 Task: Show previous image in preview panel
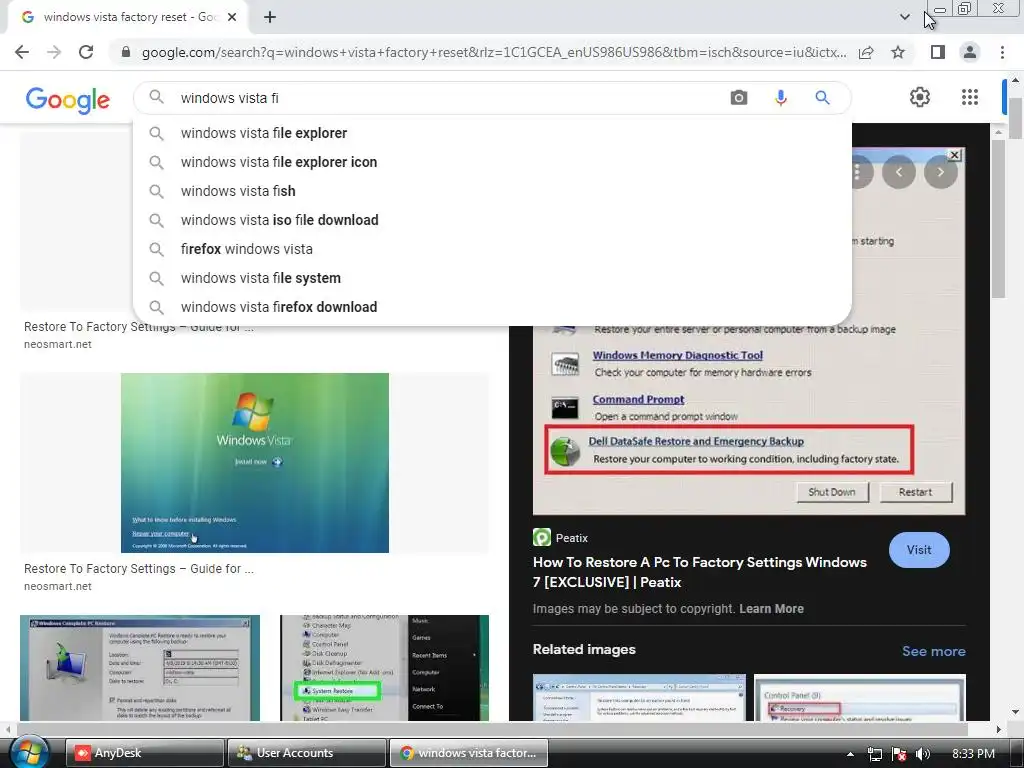point(899,172)
